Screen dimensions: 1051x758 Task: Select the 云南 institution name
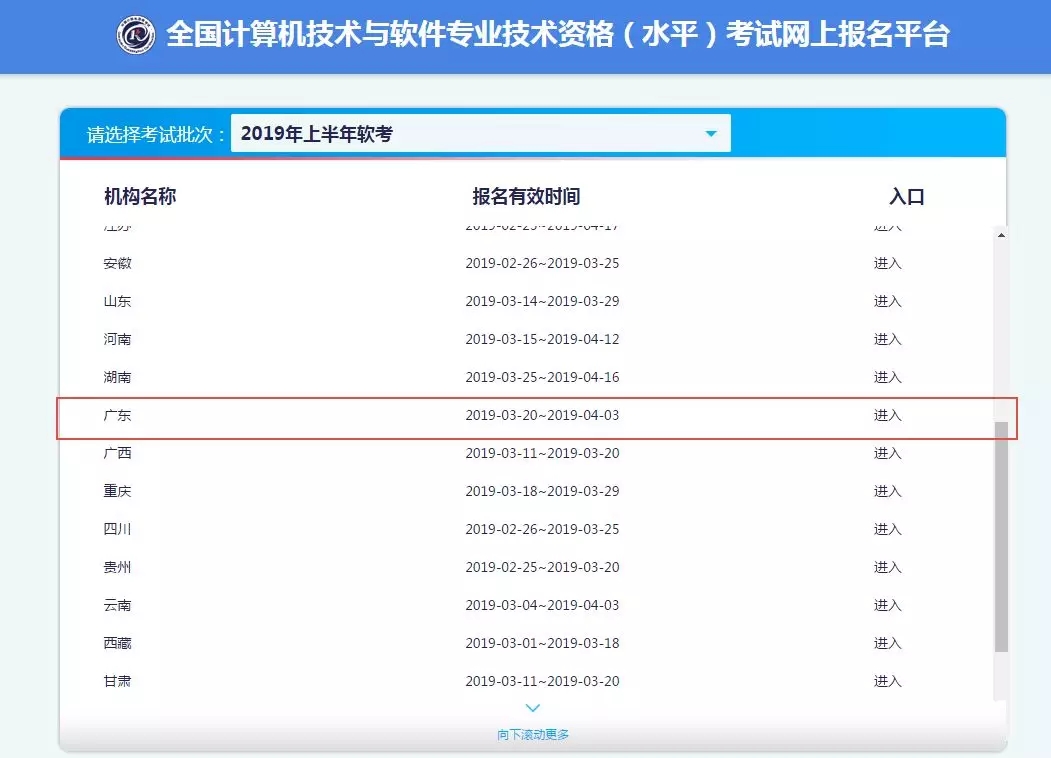coord(117,605)
